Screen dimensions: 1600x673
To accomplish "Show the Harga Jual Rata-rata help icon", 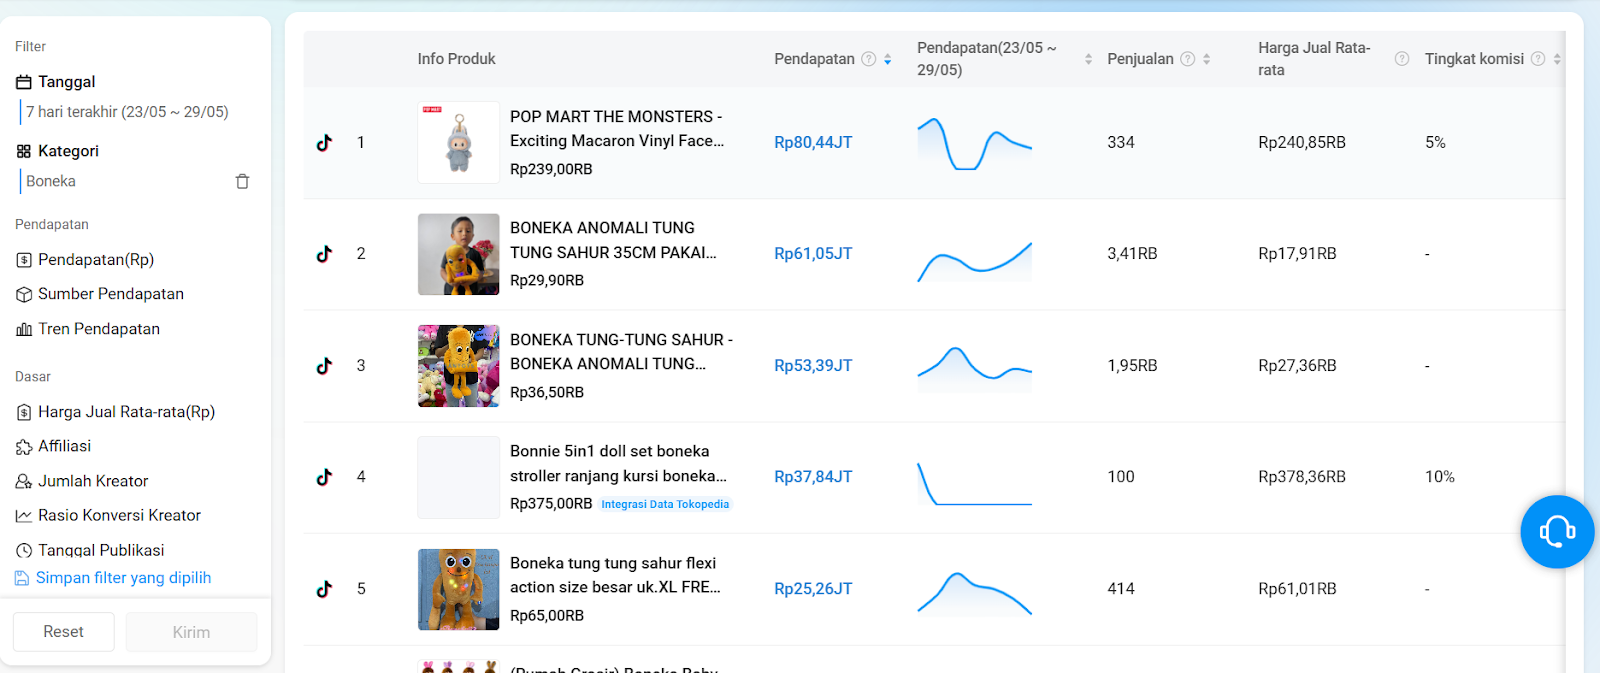I will click(x=1402, y=59).
